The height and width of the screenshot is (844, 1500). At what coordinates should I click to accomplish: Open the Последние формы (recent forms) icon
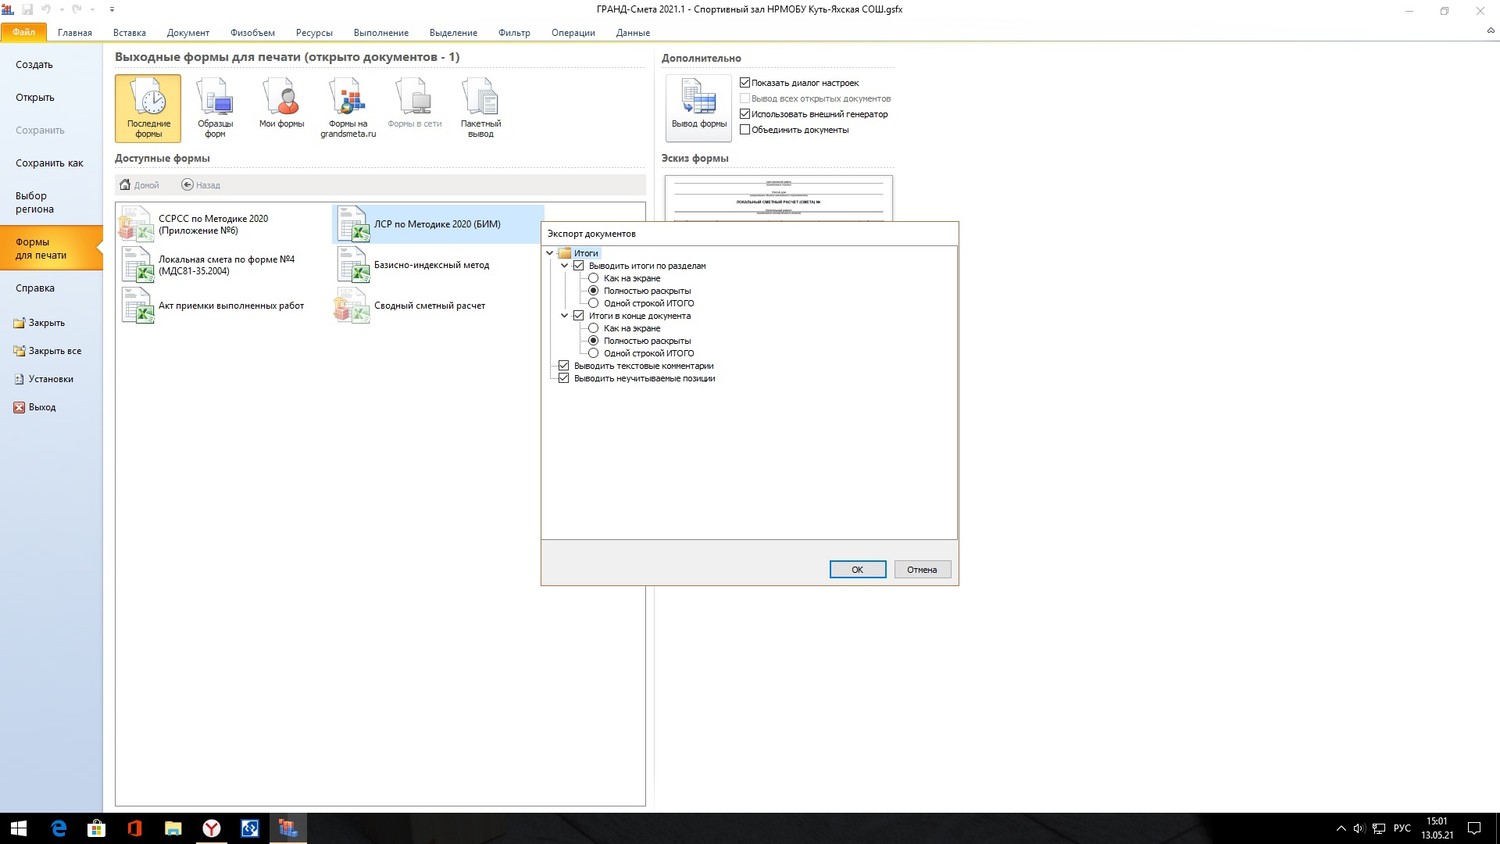148,108
